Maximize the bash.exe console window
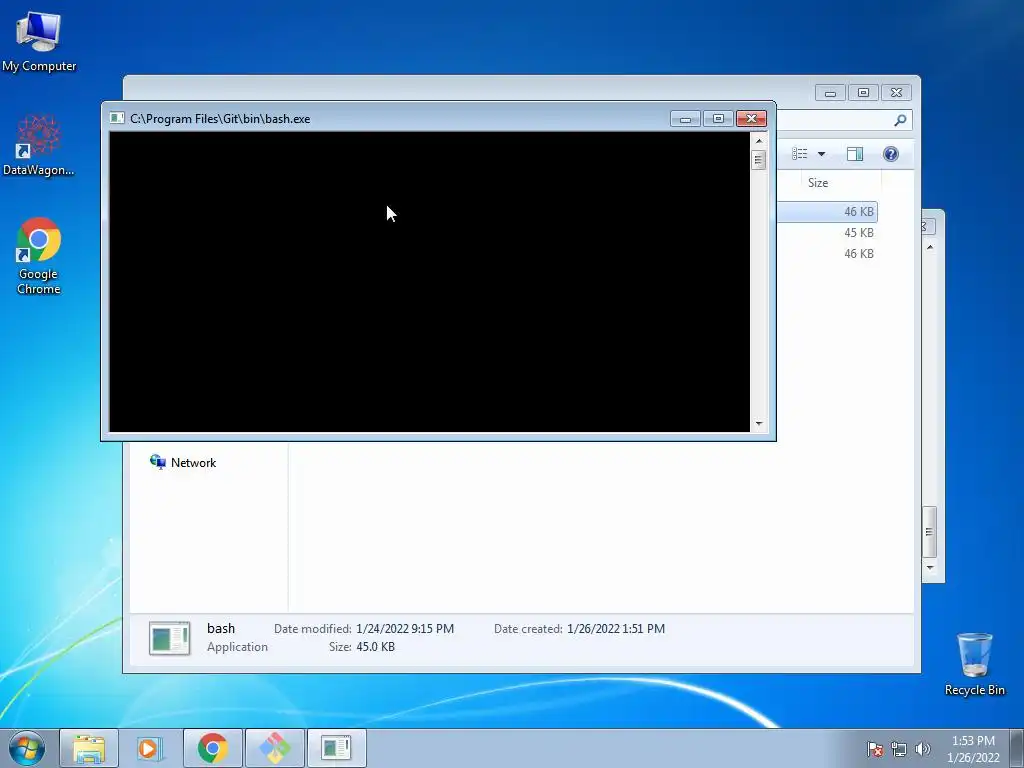Viewport: 1024px width, 768px height. [x=718, y=119]
